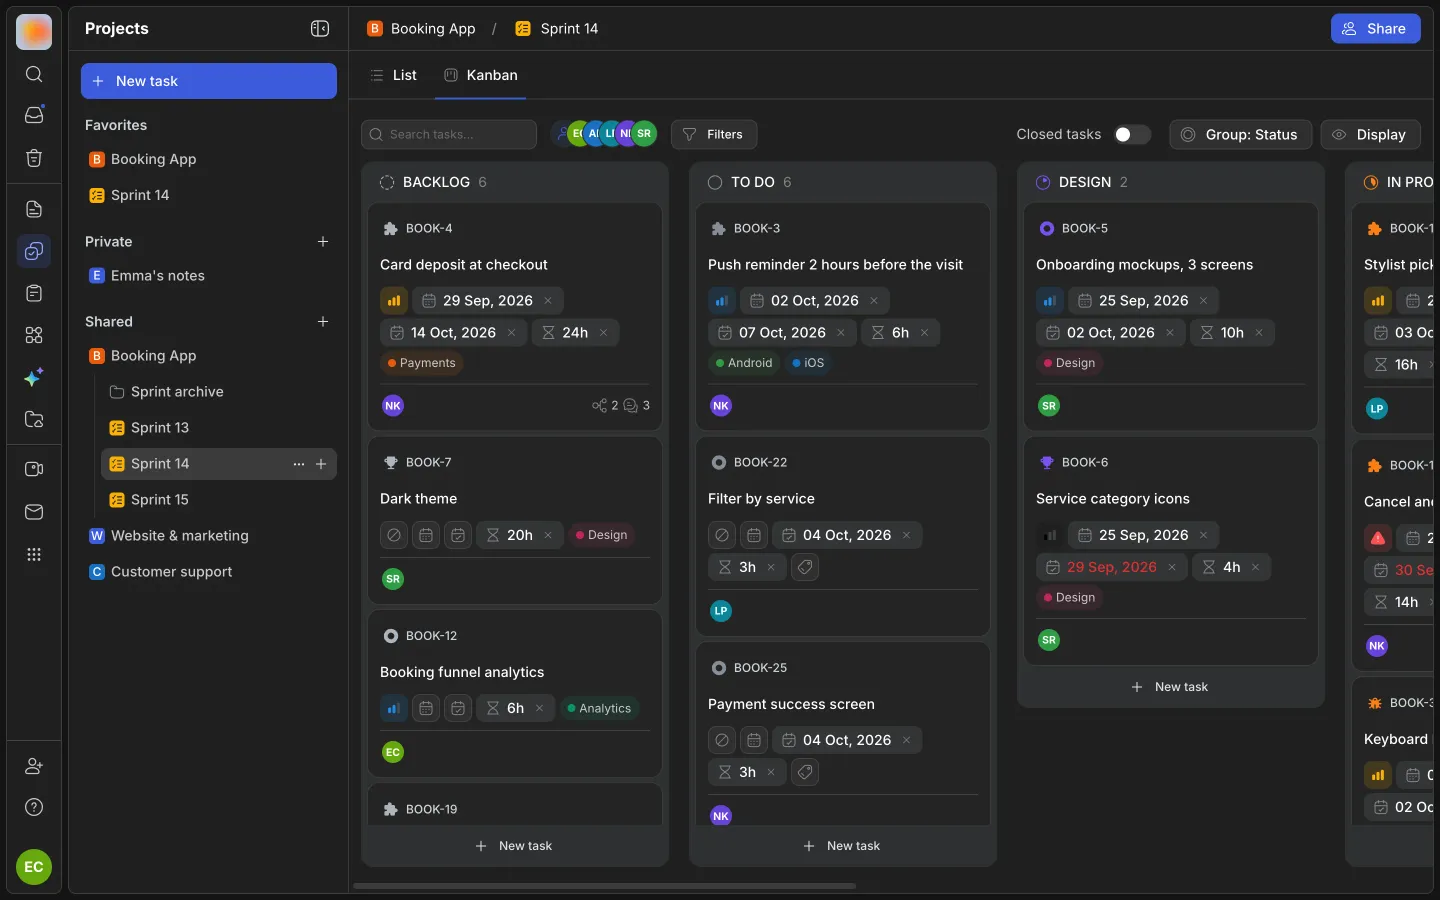1440x900 pixels.
Task: Open the help question mark icon
Action: pyautogui.click(x=34, y=807)
